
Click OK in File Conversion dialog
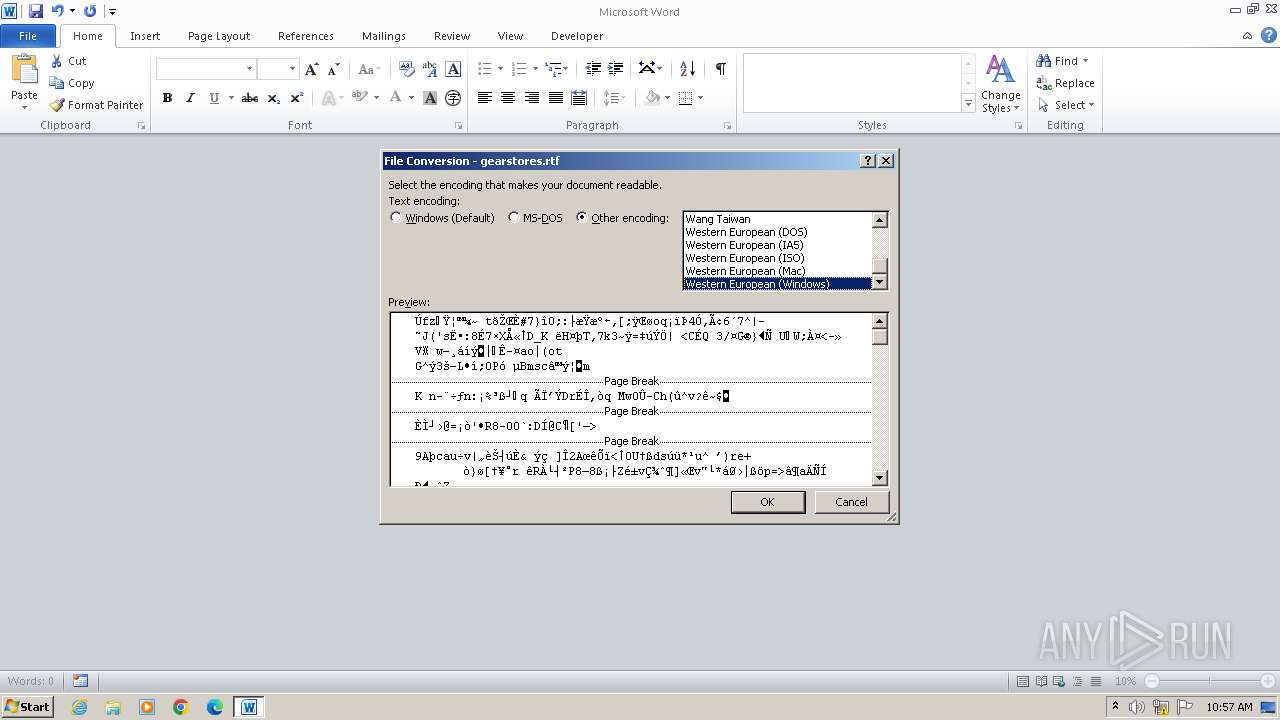point(768,502)
